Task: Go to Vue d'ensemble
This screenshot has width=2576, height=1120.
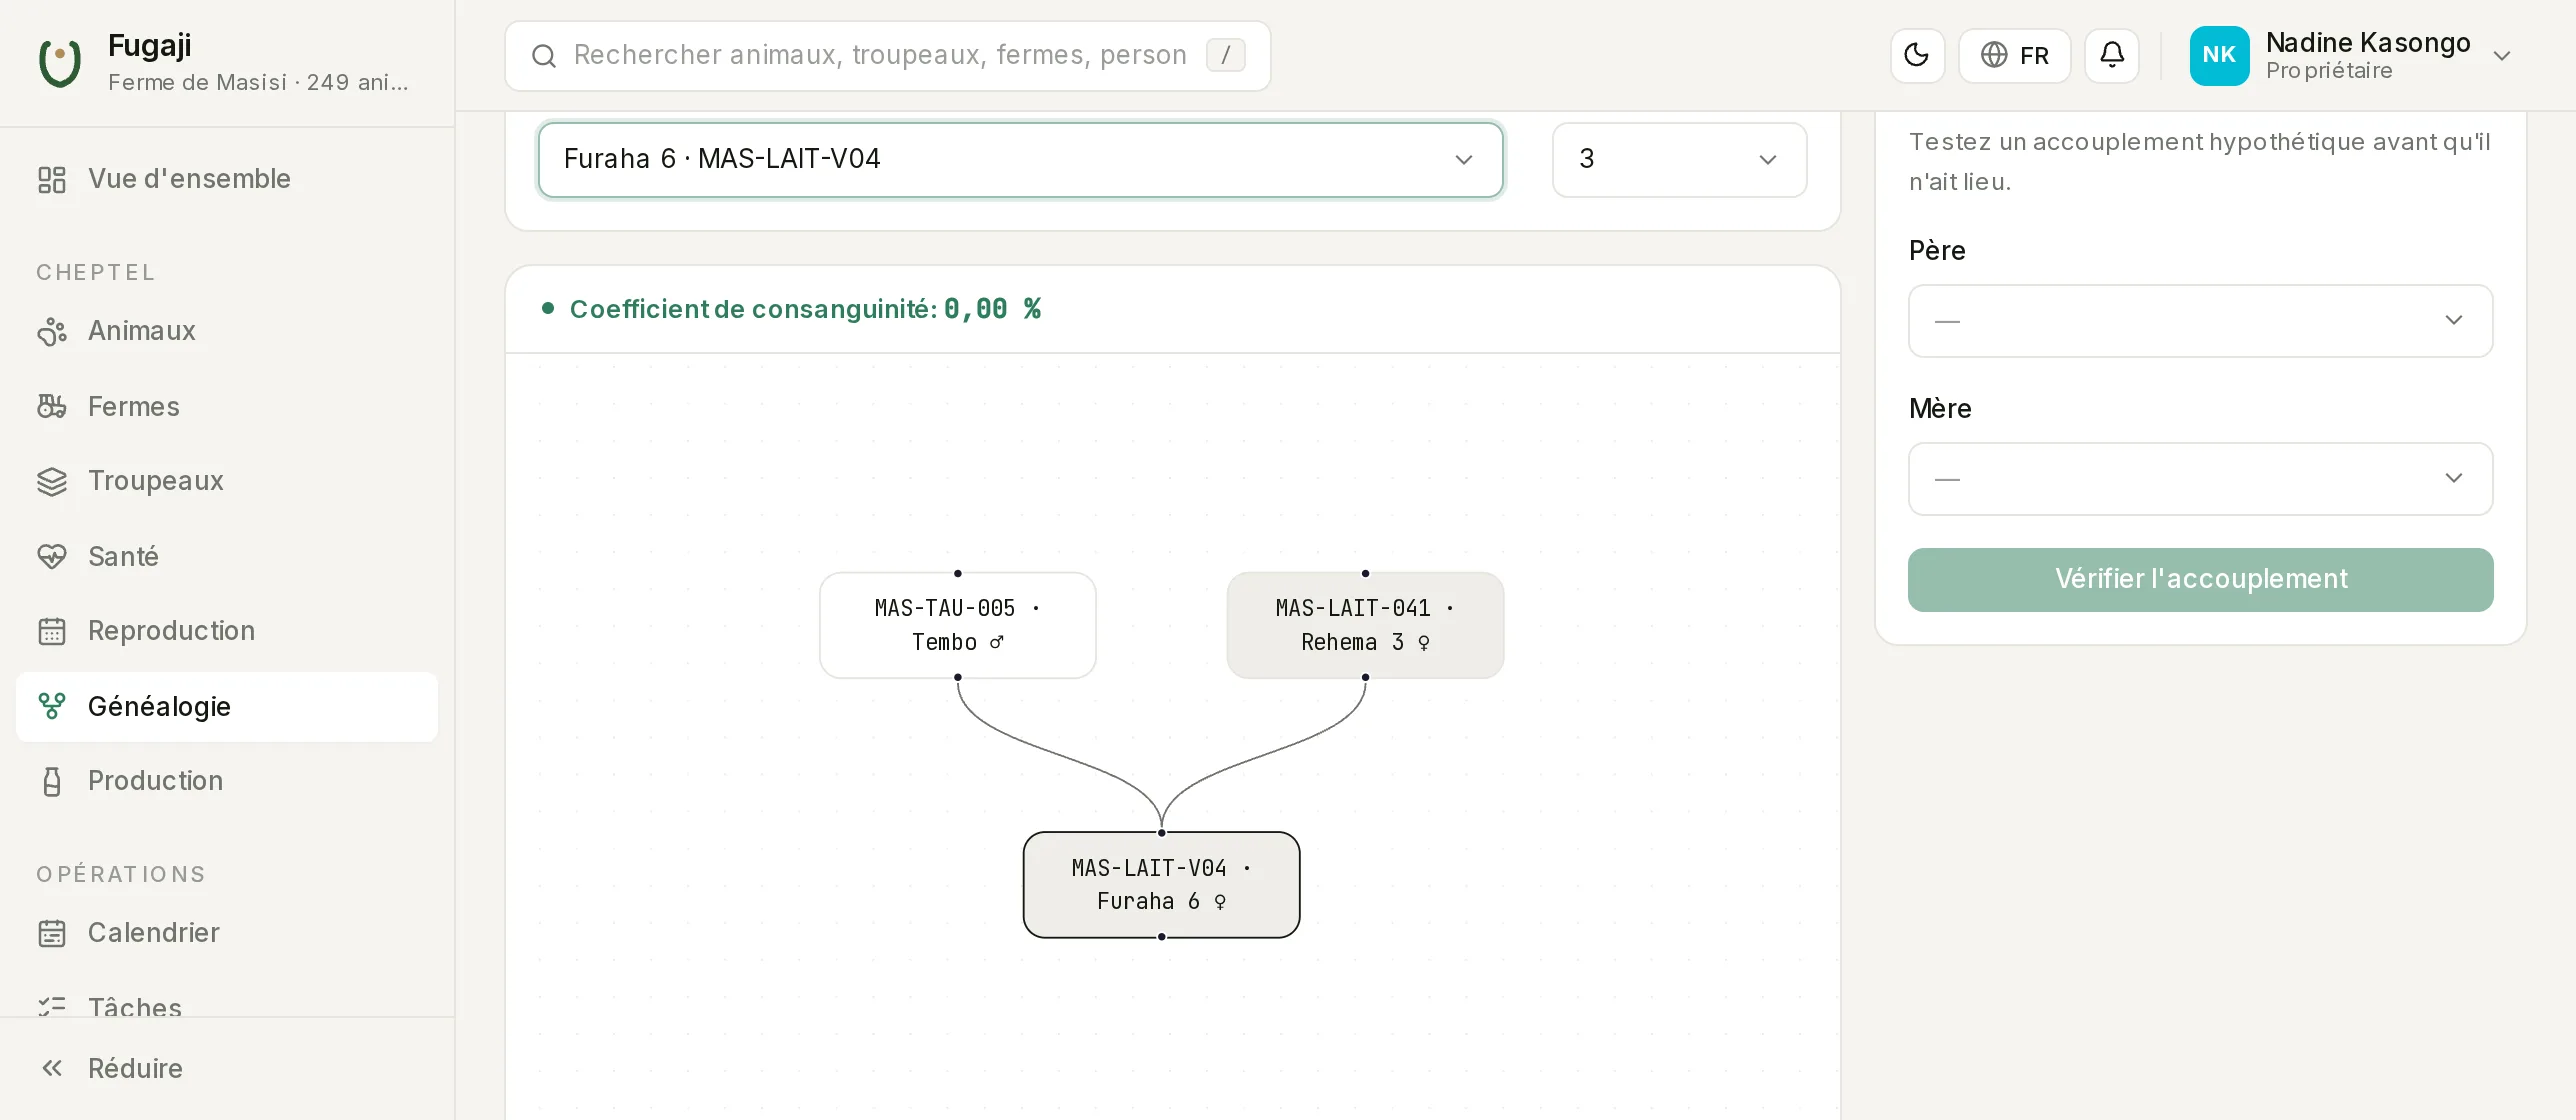Action: pyautogui.click(x=227, y=179)
